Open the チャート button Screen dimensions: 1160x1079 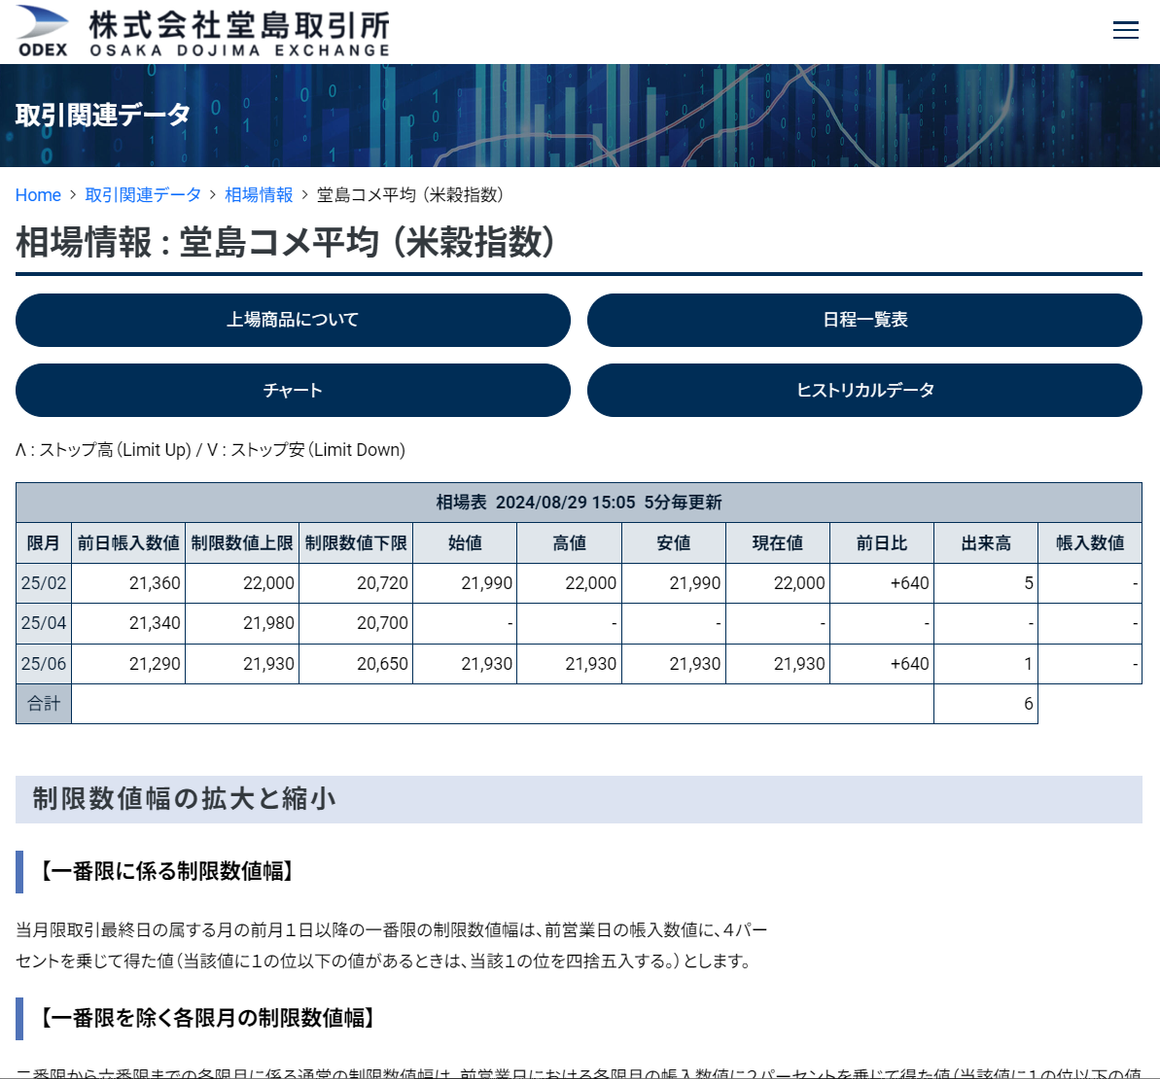(293, 390)
